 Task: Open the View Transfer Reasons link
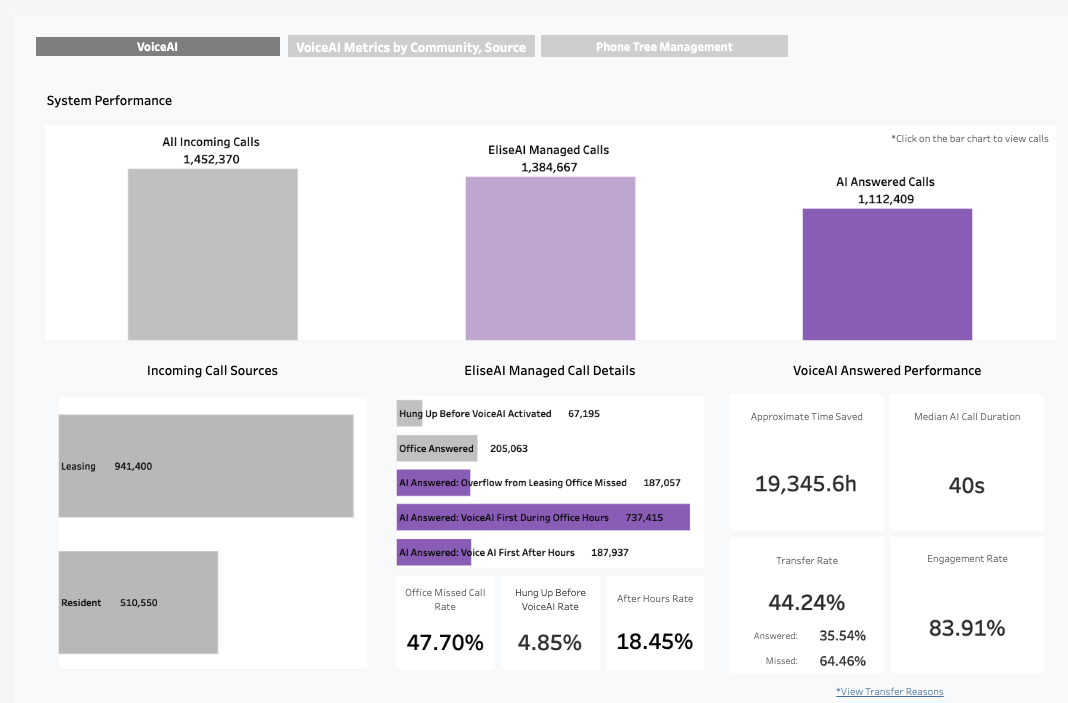890,691
